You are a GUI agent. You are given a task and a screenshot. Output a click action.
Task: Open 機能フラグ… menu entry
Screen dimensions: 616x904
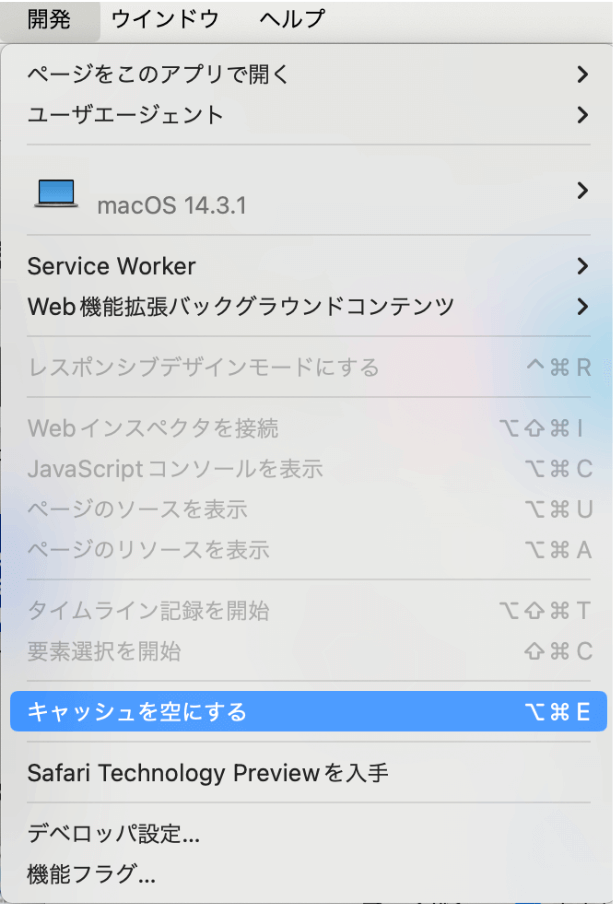309,874
